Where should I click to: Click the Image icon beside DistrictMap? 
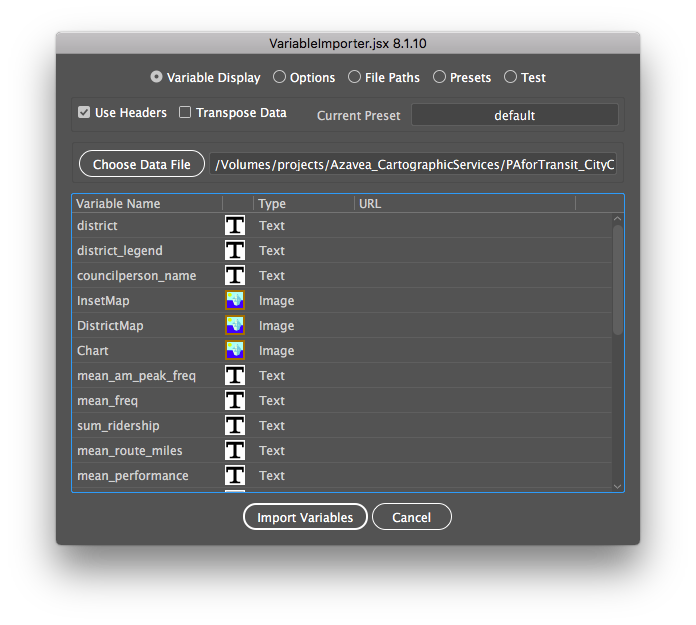pyautogui.click(x=235, y=326)
